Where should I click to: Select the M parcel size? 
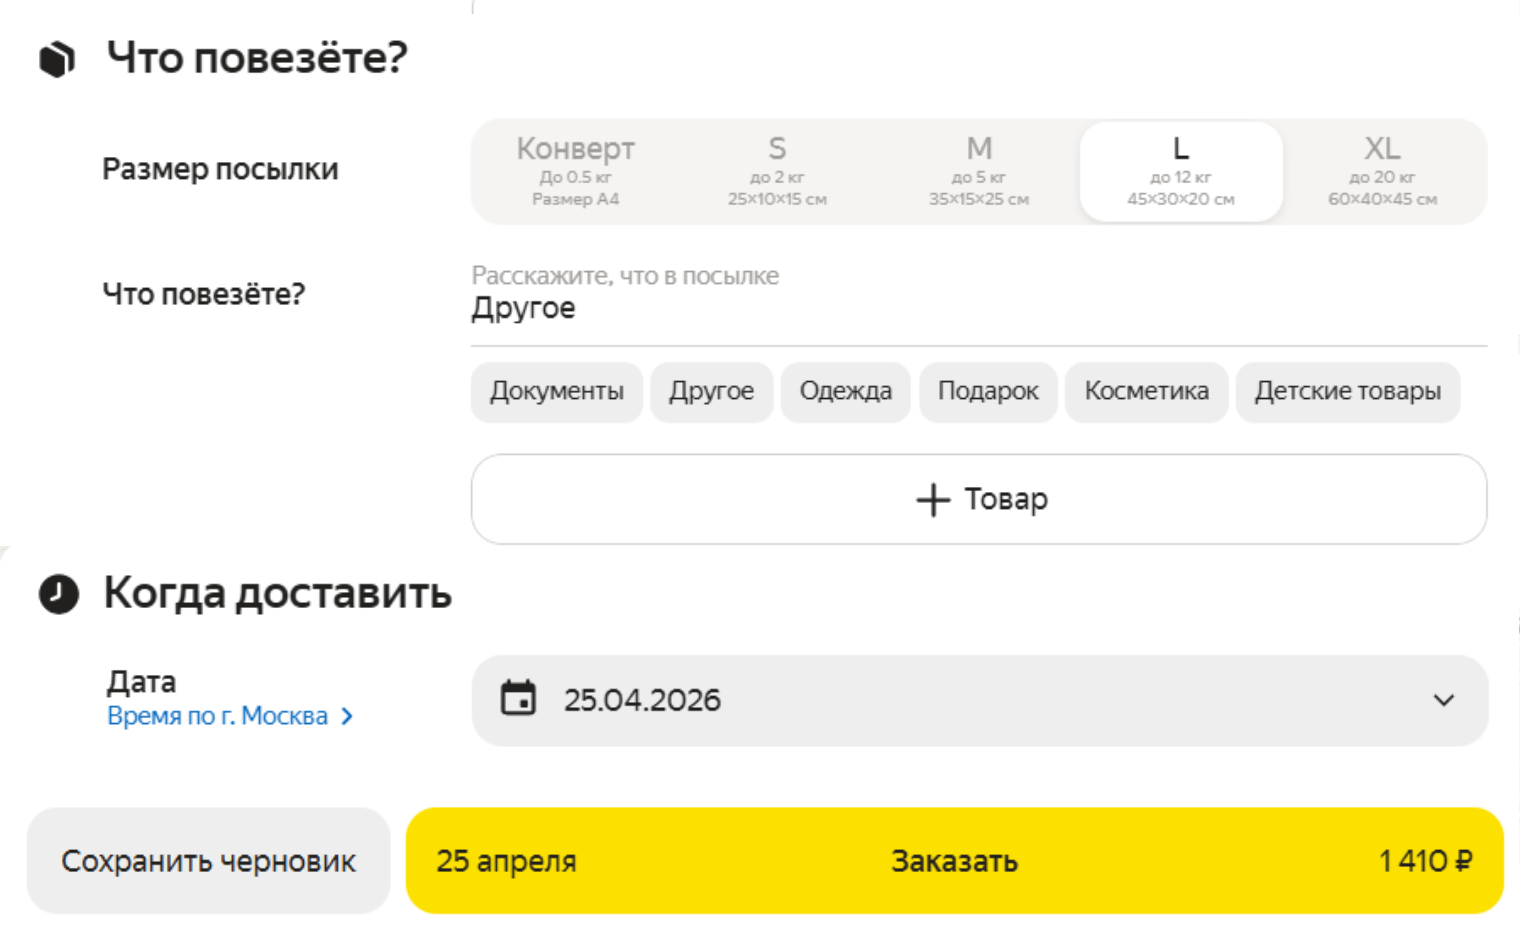pyautogui.click(x=979, y=172)
